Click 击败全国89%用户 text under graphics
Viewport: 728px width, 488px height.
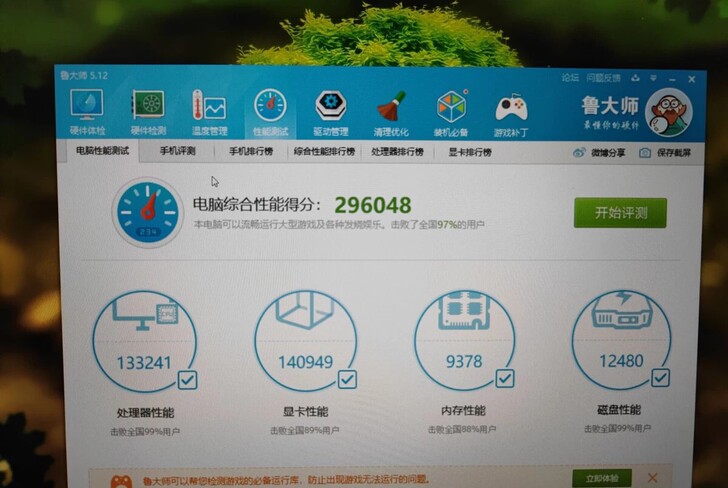tap(305, 430)
